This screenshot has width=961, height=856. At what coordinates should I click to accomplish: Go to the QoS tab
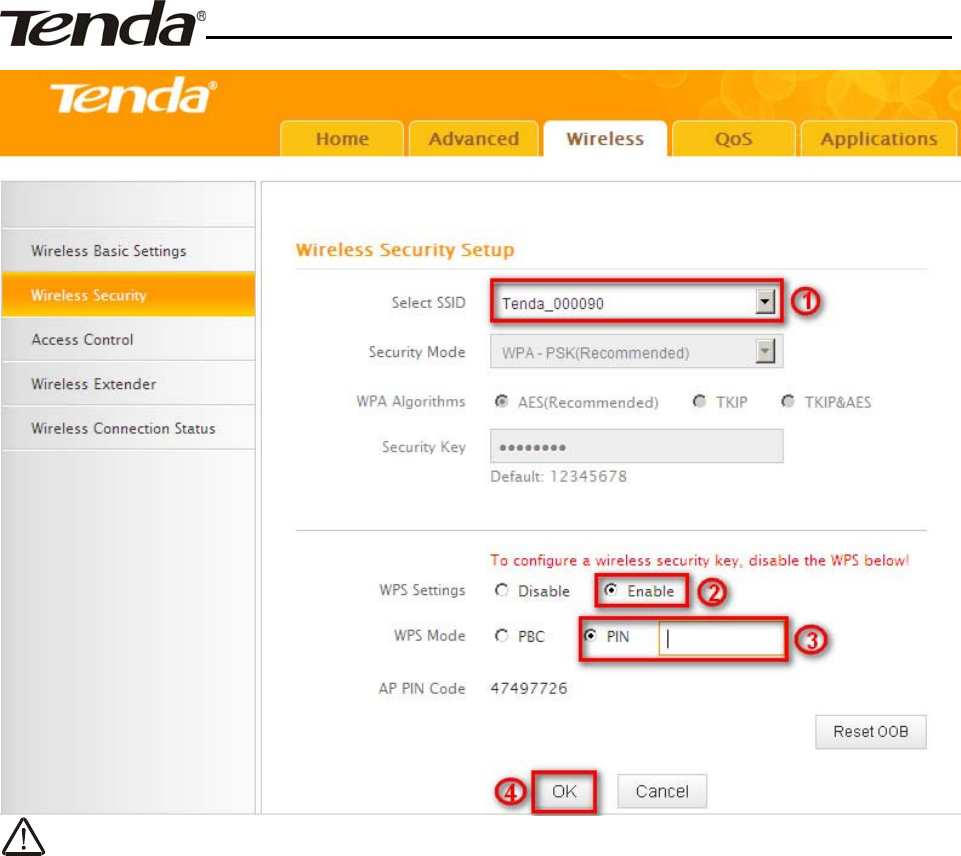click(734, 139)
